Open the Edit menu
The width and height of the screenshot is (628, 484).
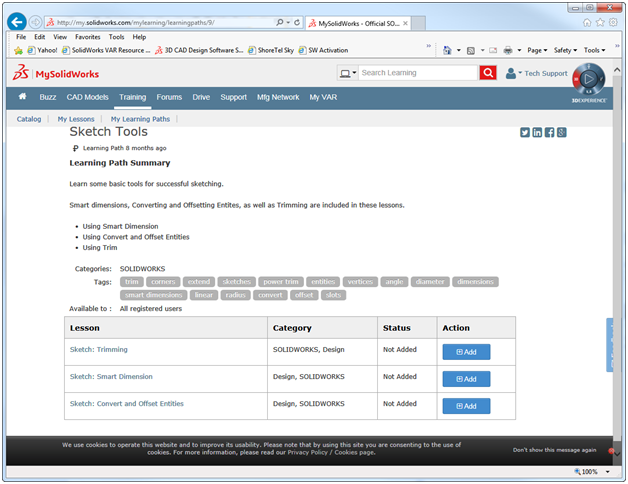pyautogui.click(x=40, y=37)
